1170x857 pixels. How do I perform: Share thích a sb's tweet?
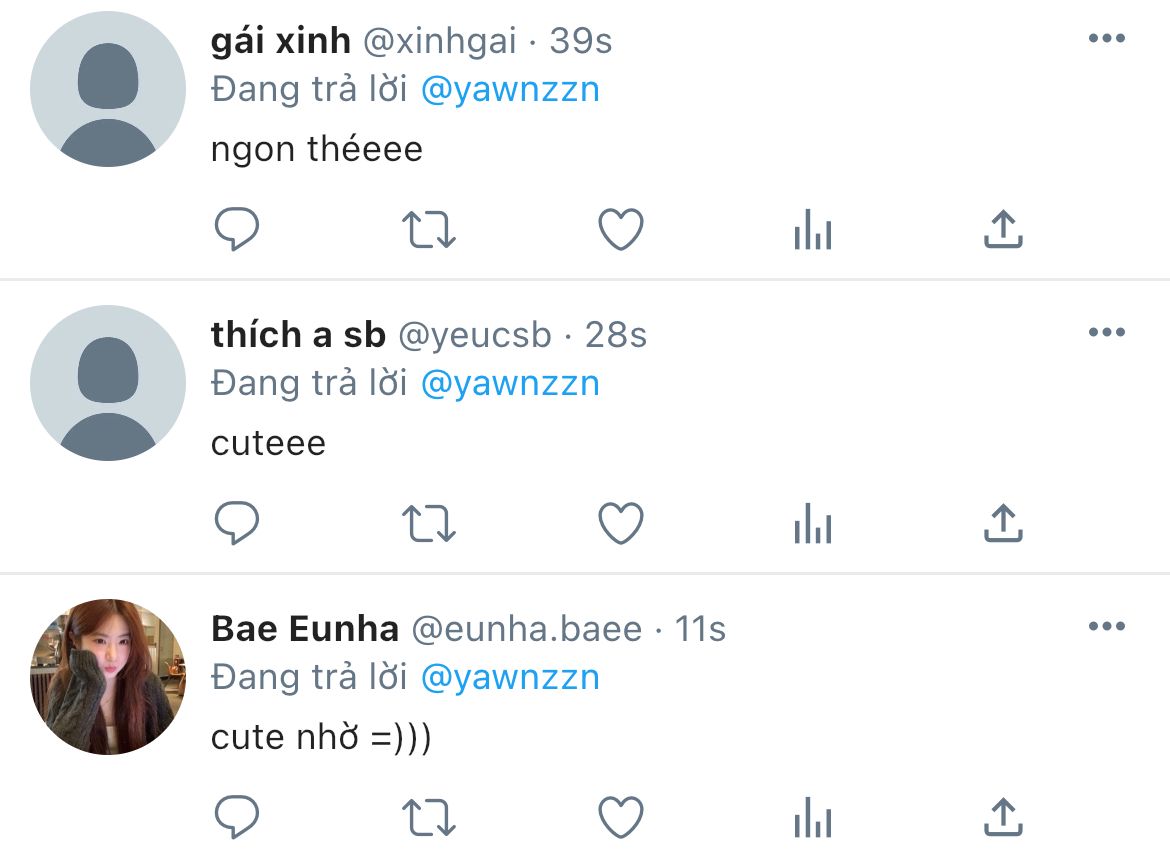click(1004, 523)
